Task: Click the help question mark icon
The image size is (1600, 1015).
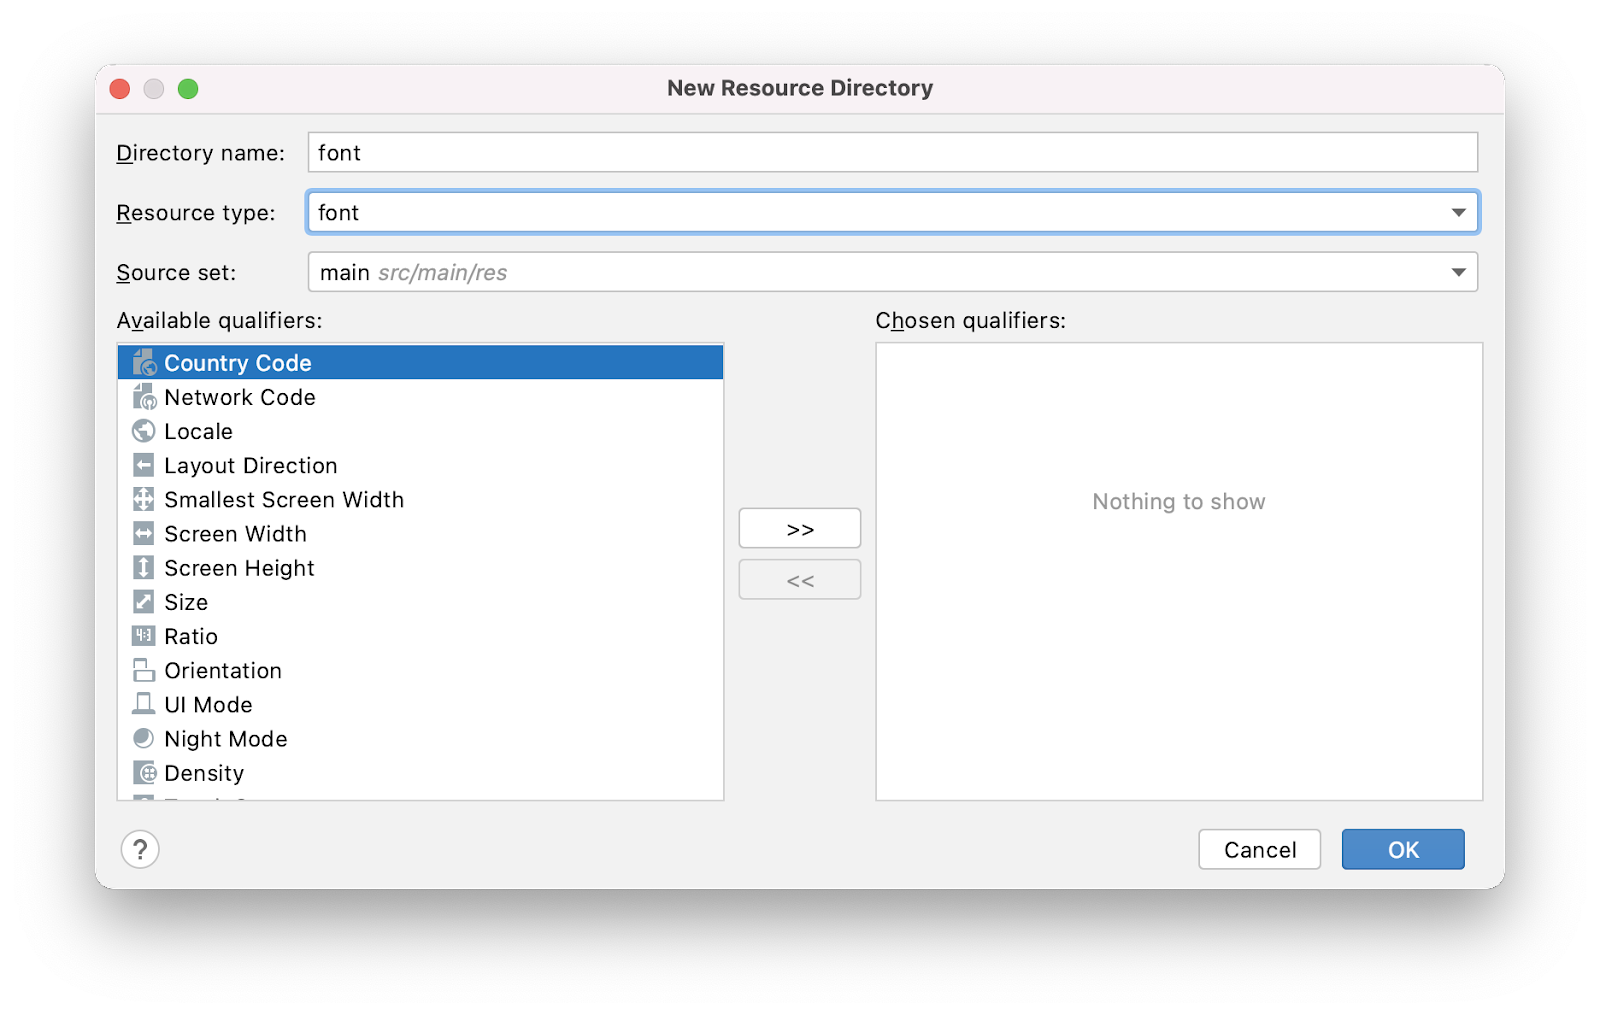Action: pos(140,849)
